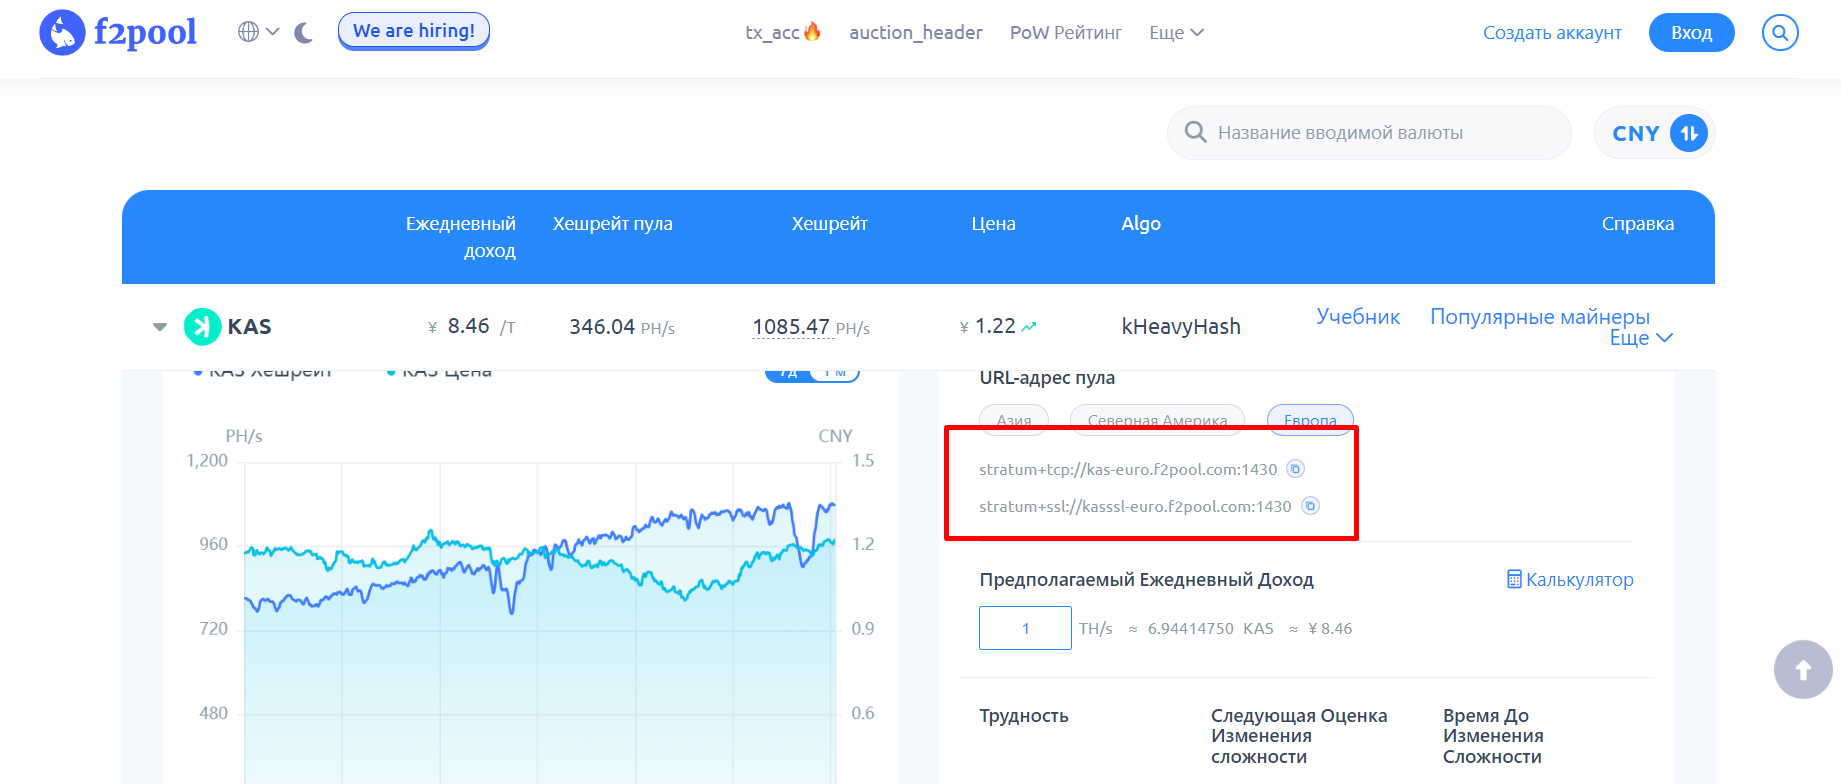Viewport: 1841px width, 784px height.
Task: Click the Вход login button
Action: pos(1692,33)
